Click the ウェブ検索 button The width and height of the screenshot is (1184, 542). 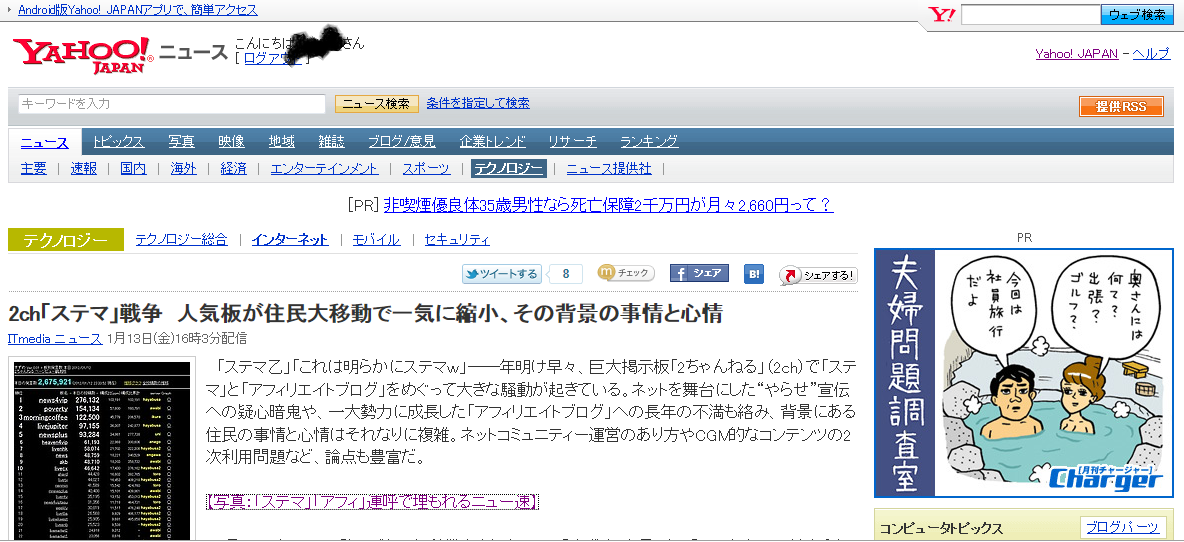[x=1137, y=14]
